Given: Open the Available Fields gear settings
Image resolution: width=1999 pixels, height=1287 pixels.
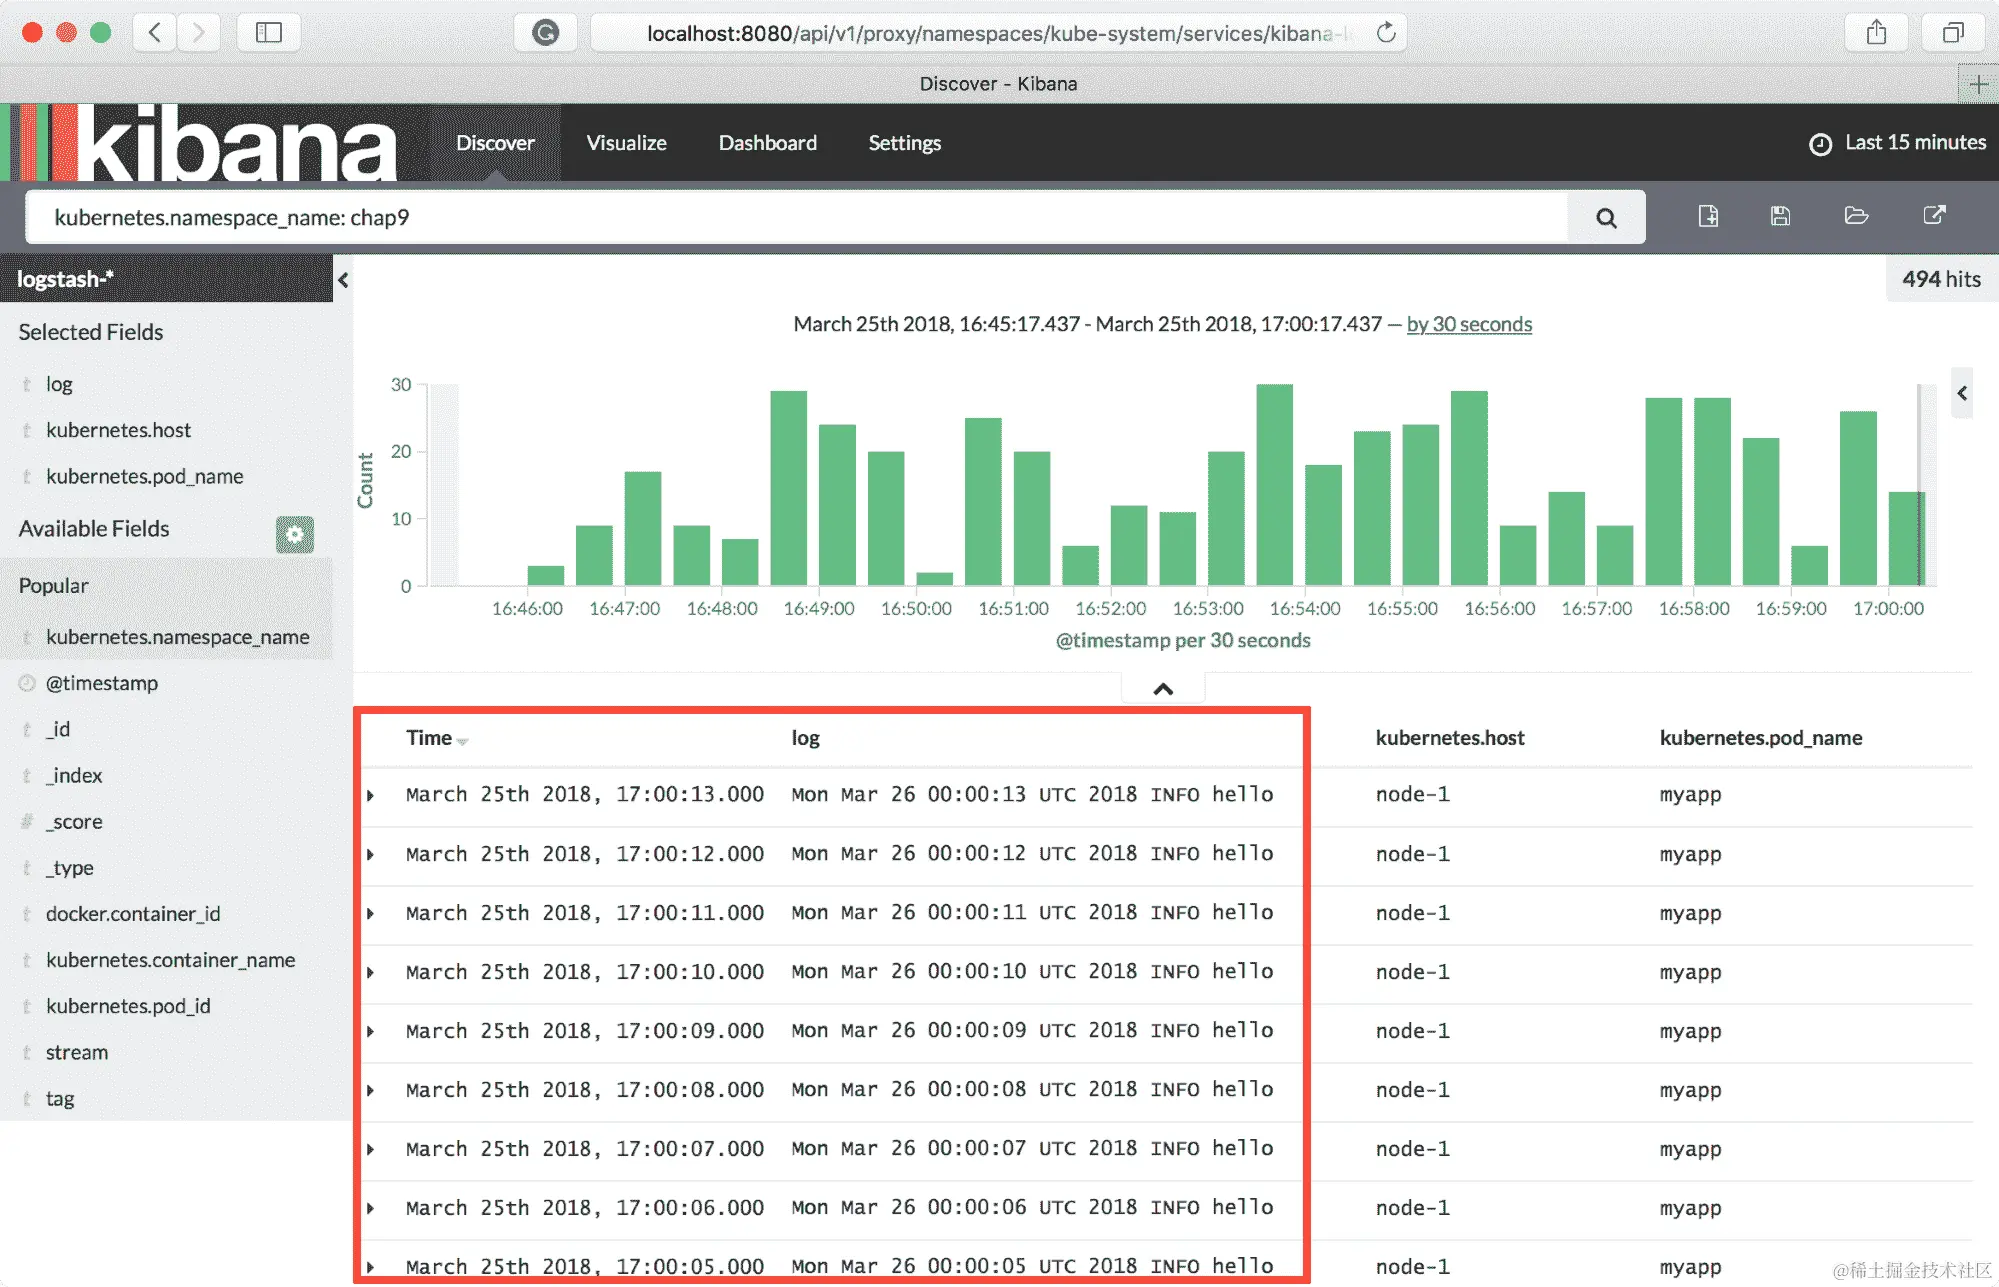Looking at the screenshot, I should coord(294,535).
